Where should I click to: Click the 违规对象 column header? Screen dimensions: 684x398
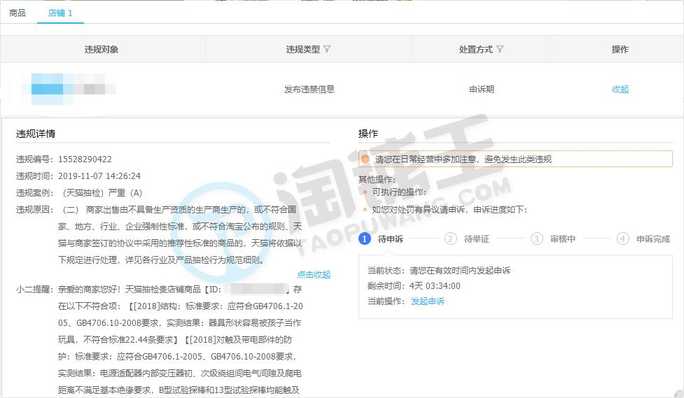tap(102, 49)
